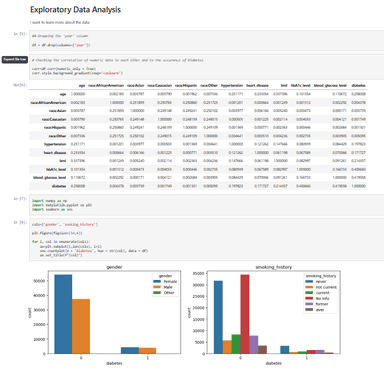Click the orange Male bar for diabetes 0
This screenshot has height=371, width=384.
coord(81,326)
